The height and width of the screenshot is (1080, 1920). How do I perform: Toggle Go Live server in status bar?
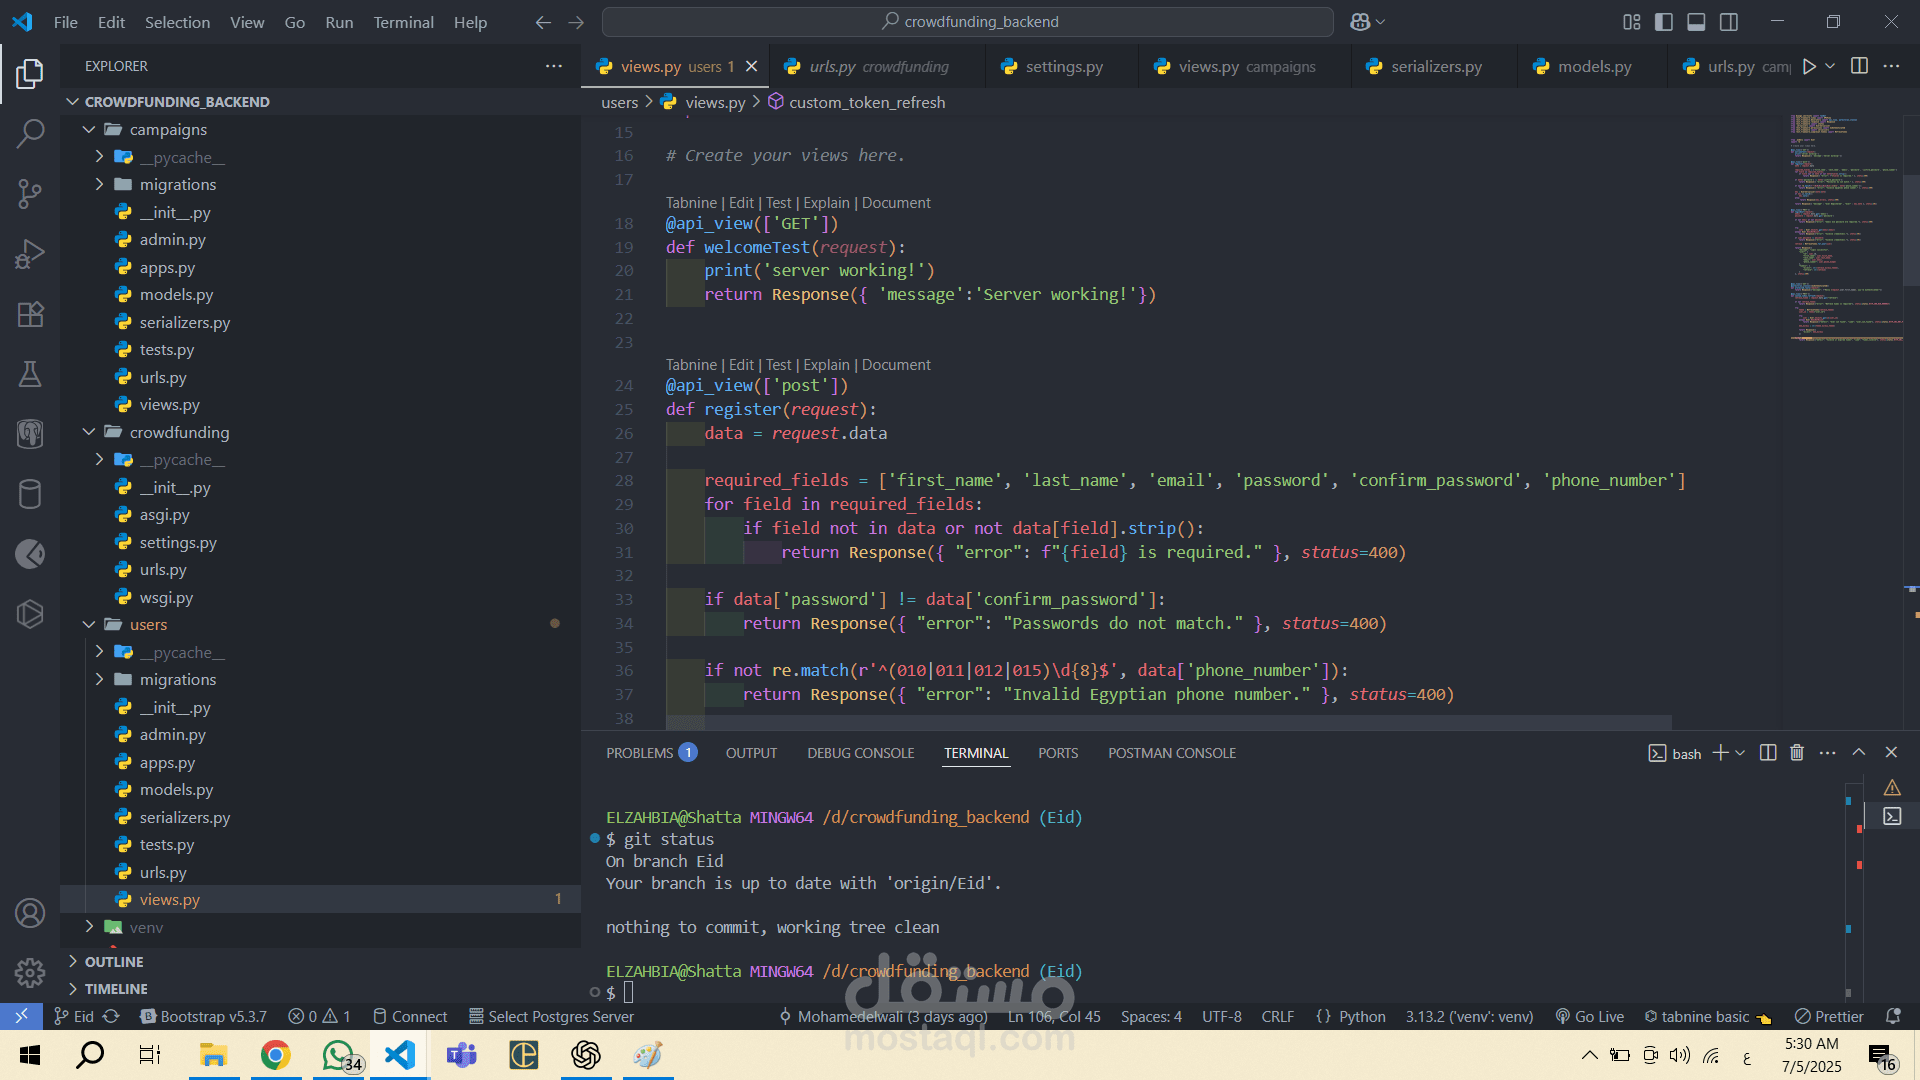[1590, 1016]
